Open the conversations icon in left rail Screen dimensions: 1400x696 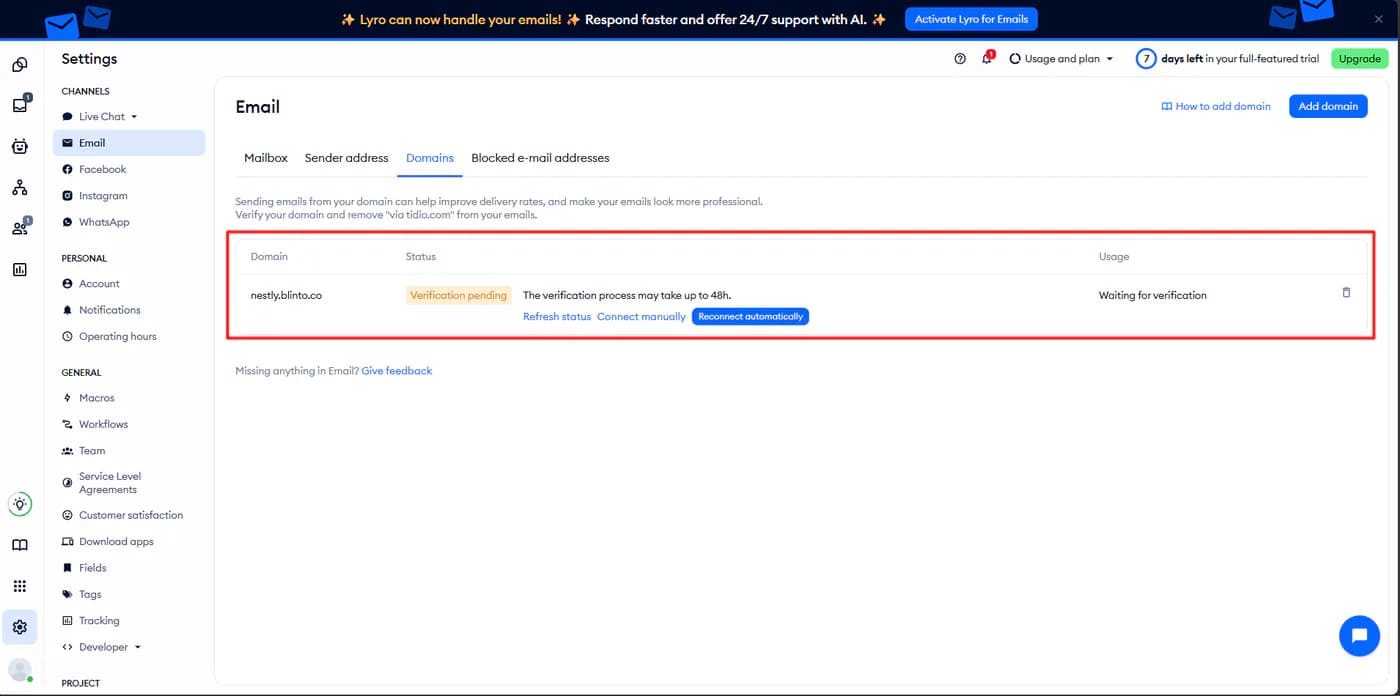click(x=19, y=65)
